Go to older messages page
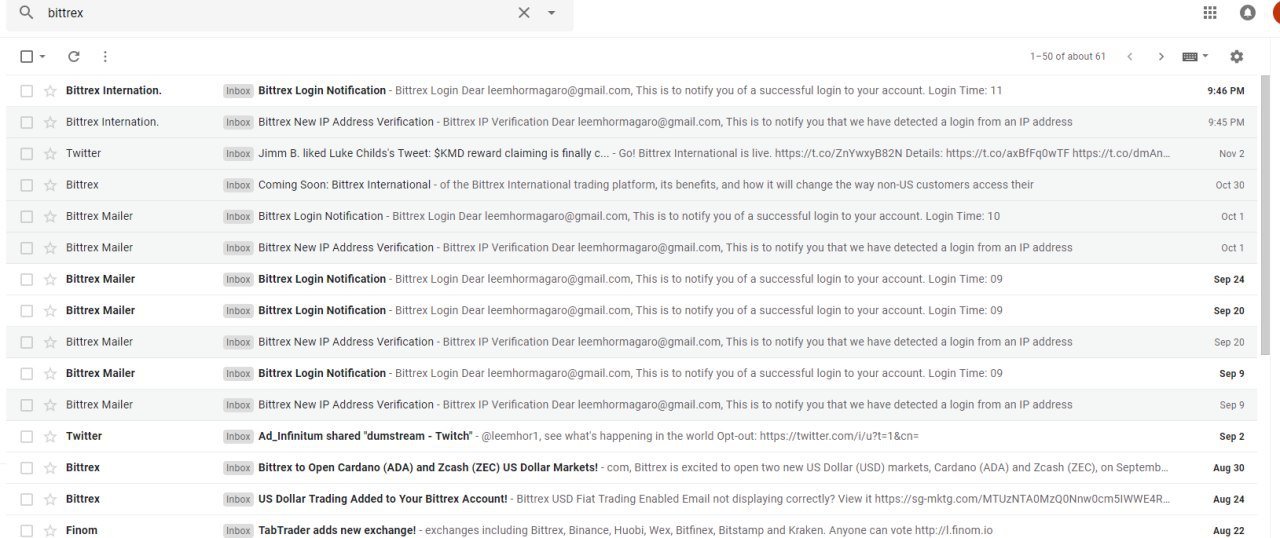 pos(1161,57)
